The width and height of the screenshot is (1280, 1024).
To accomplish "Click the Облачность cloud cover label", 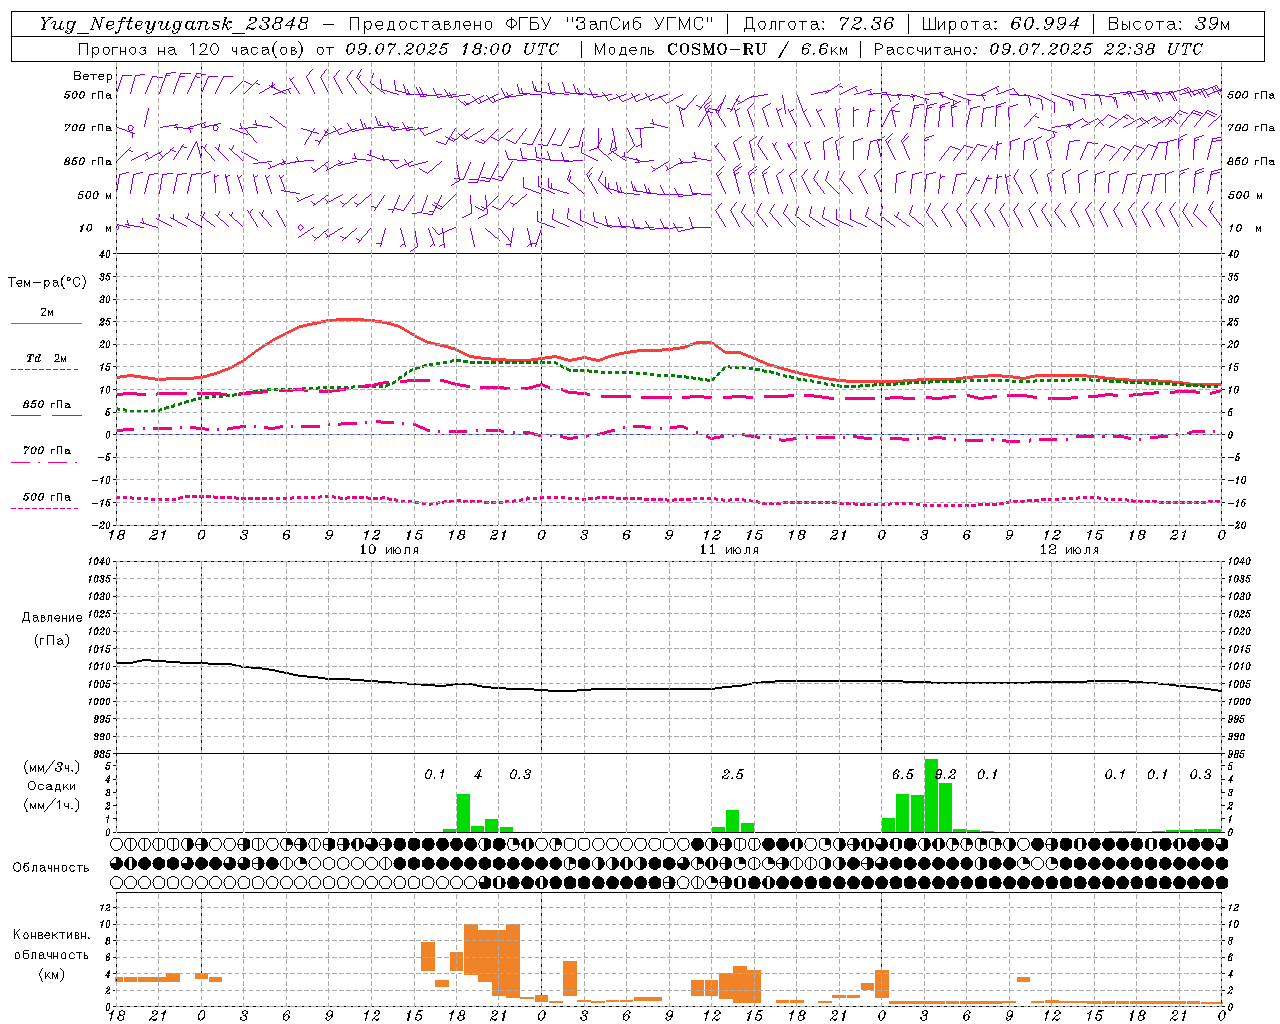I will [x=51, y=868].
